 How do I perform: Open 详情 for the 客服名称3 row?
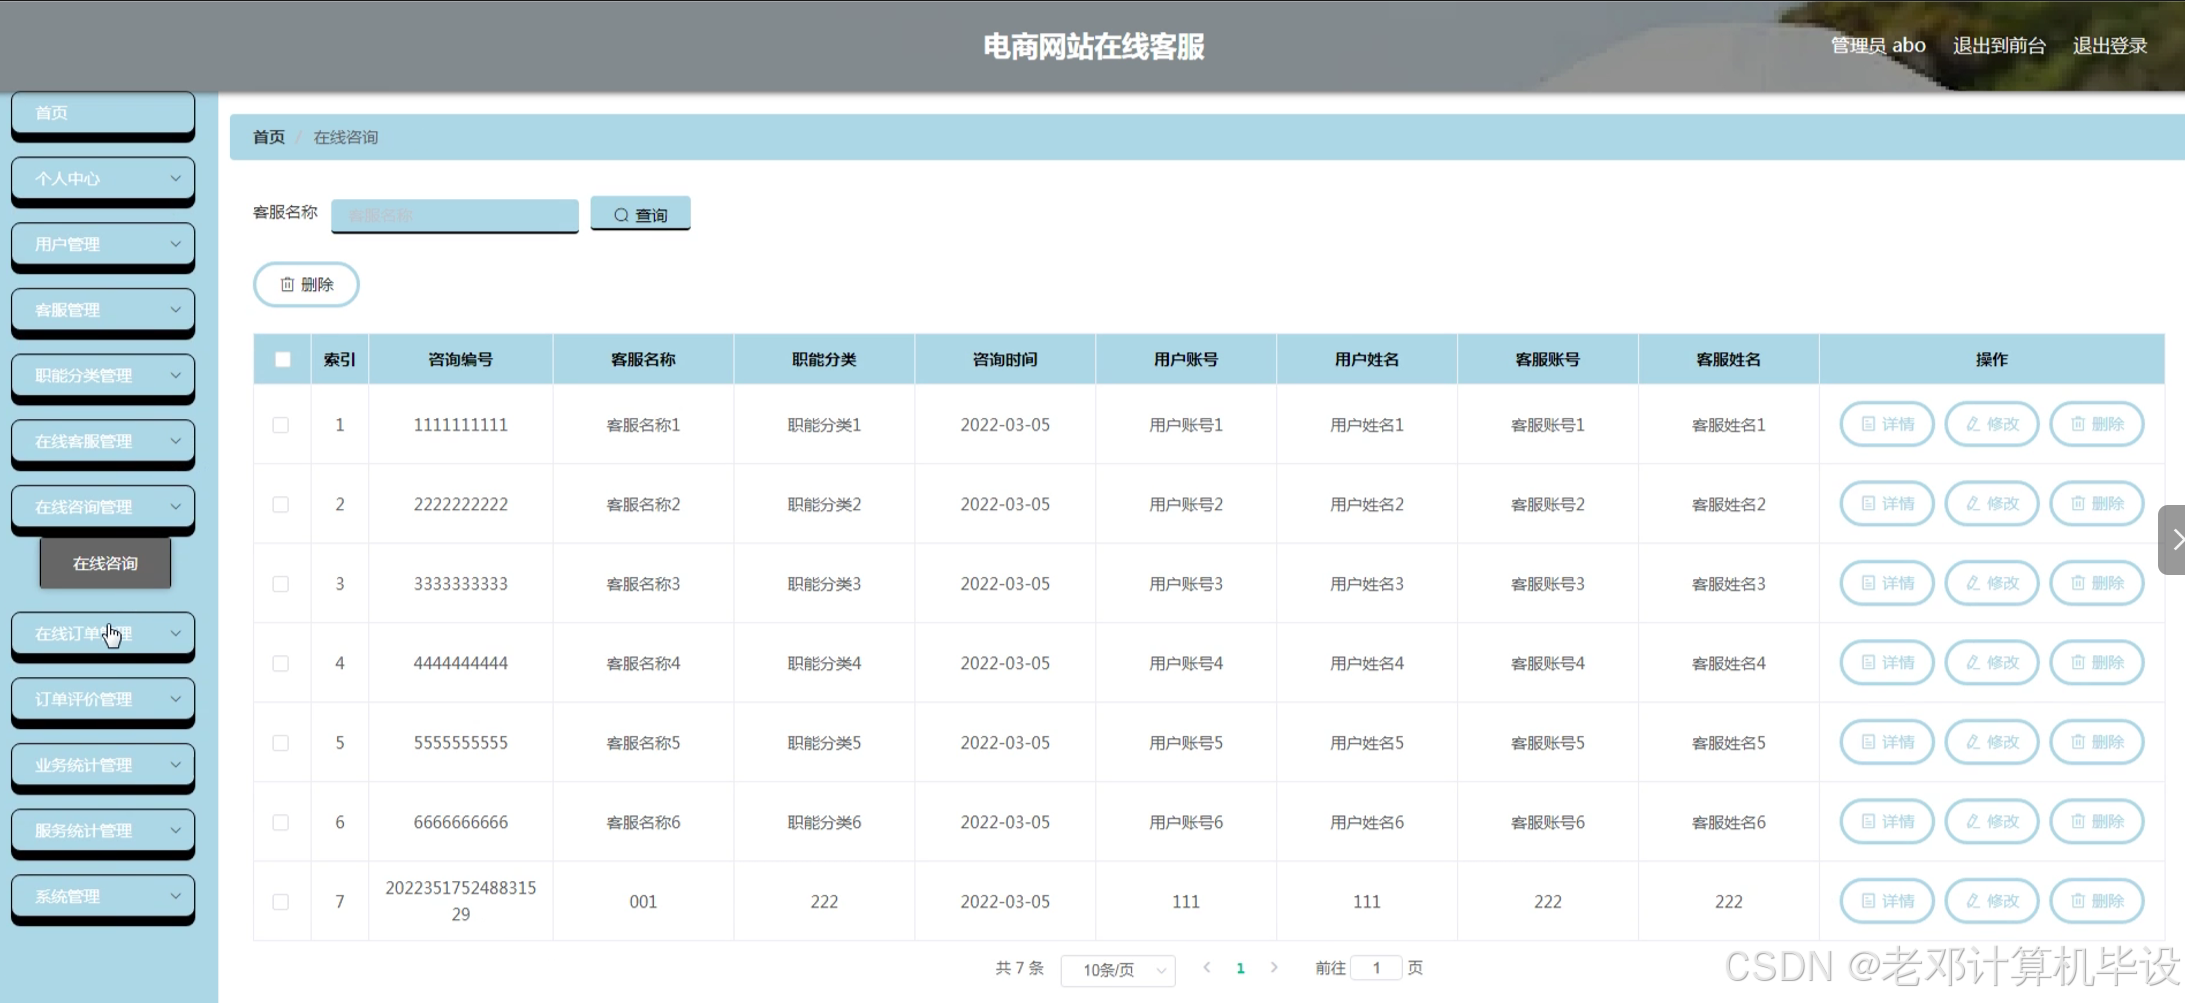click(1887, 583)
